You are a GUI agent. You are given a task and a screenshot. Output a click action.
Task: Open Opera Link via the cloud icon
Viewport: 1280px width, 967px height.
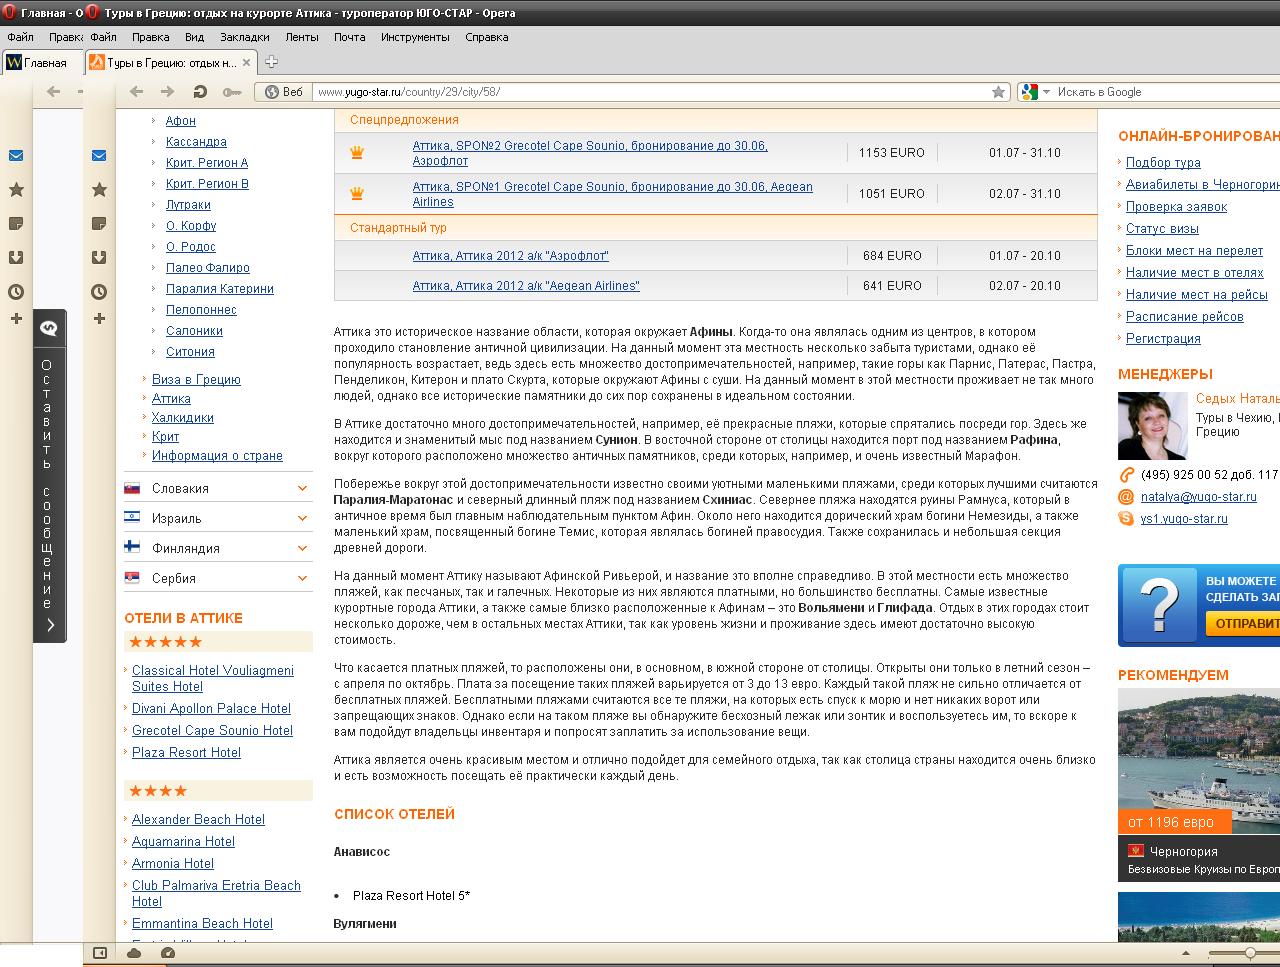[x=134, y=953]
